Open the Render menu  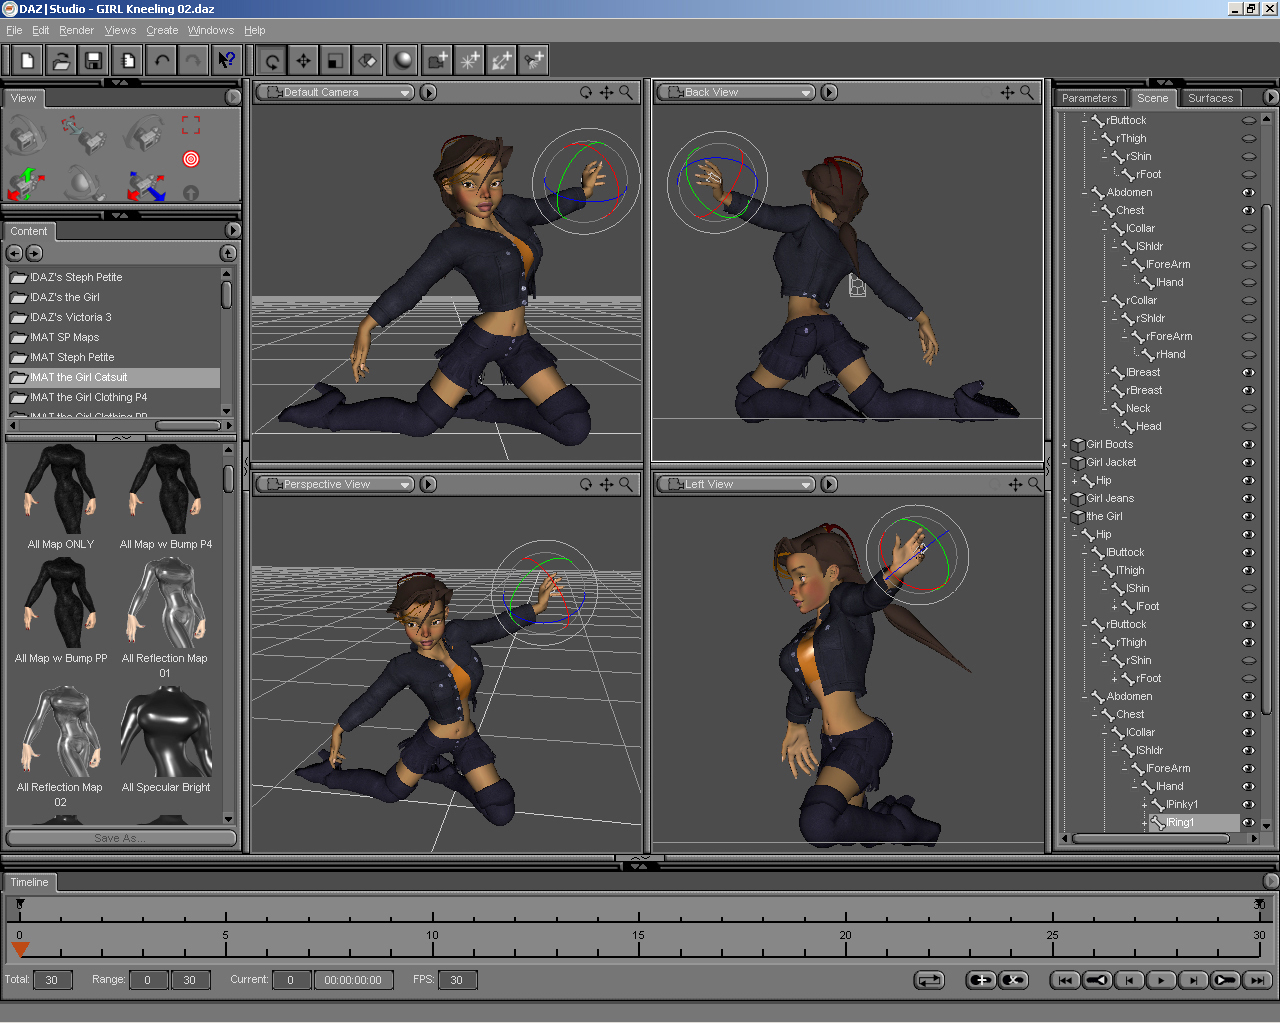click(x=76, y=30)
